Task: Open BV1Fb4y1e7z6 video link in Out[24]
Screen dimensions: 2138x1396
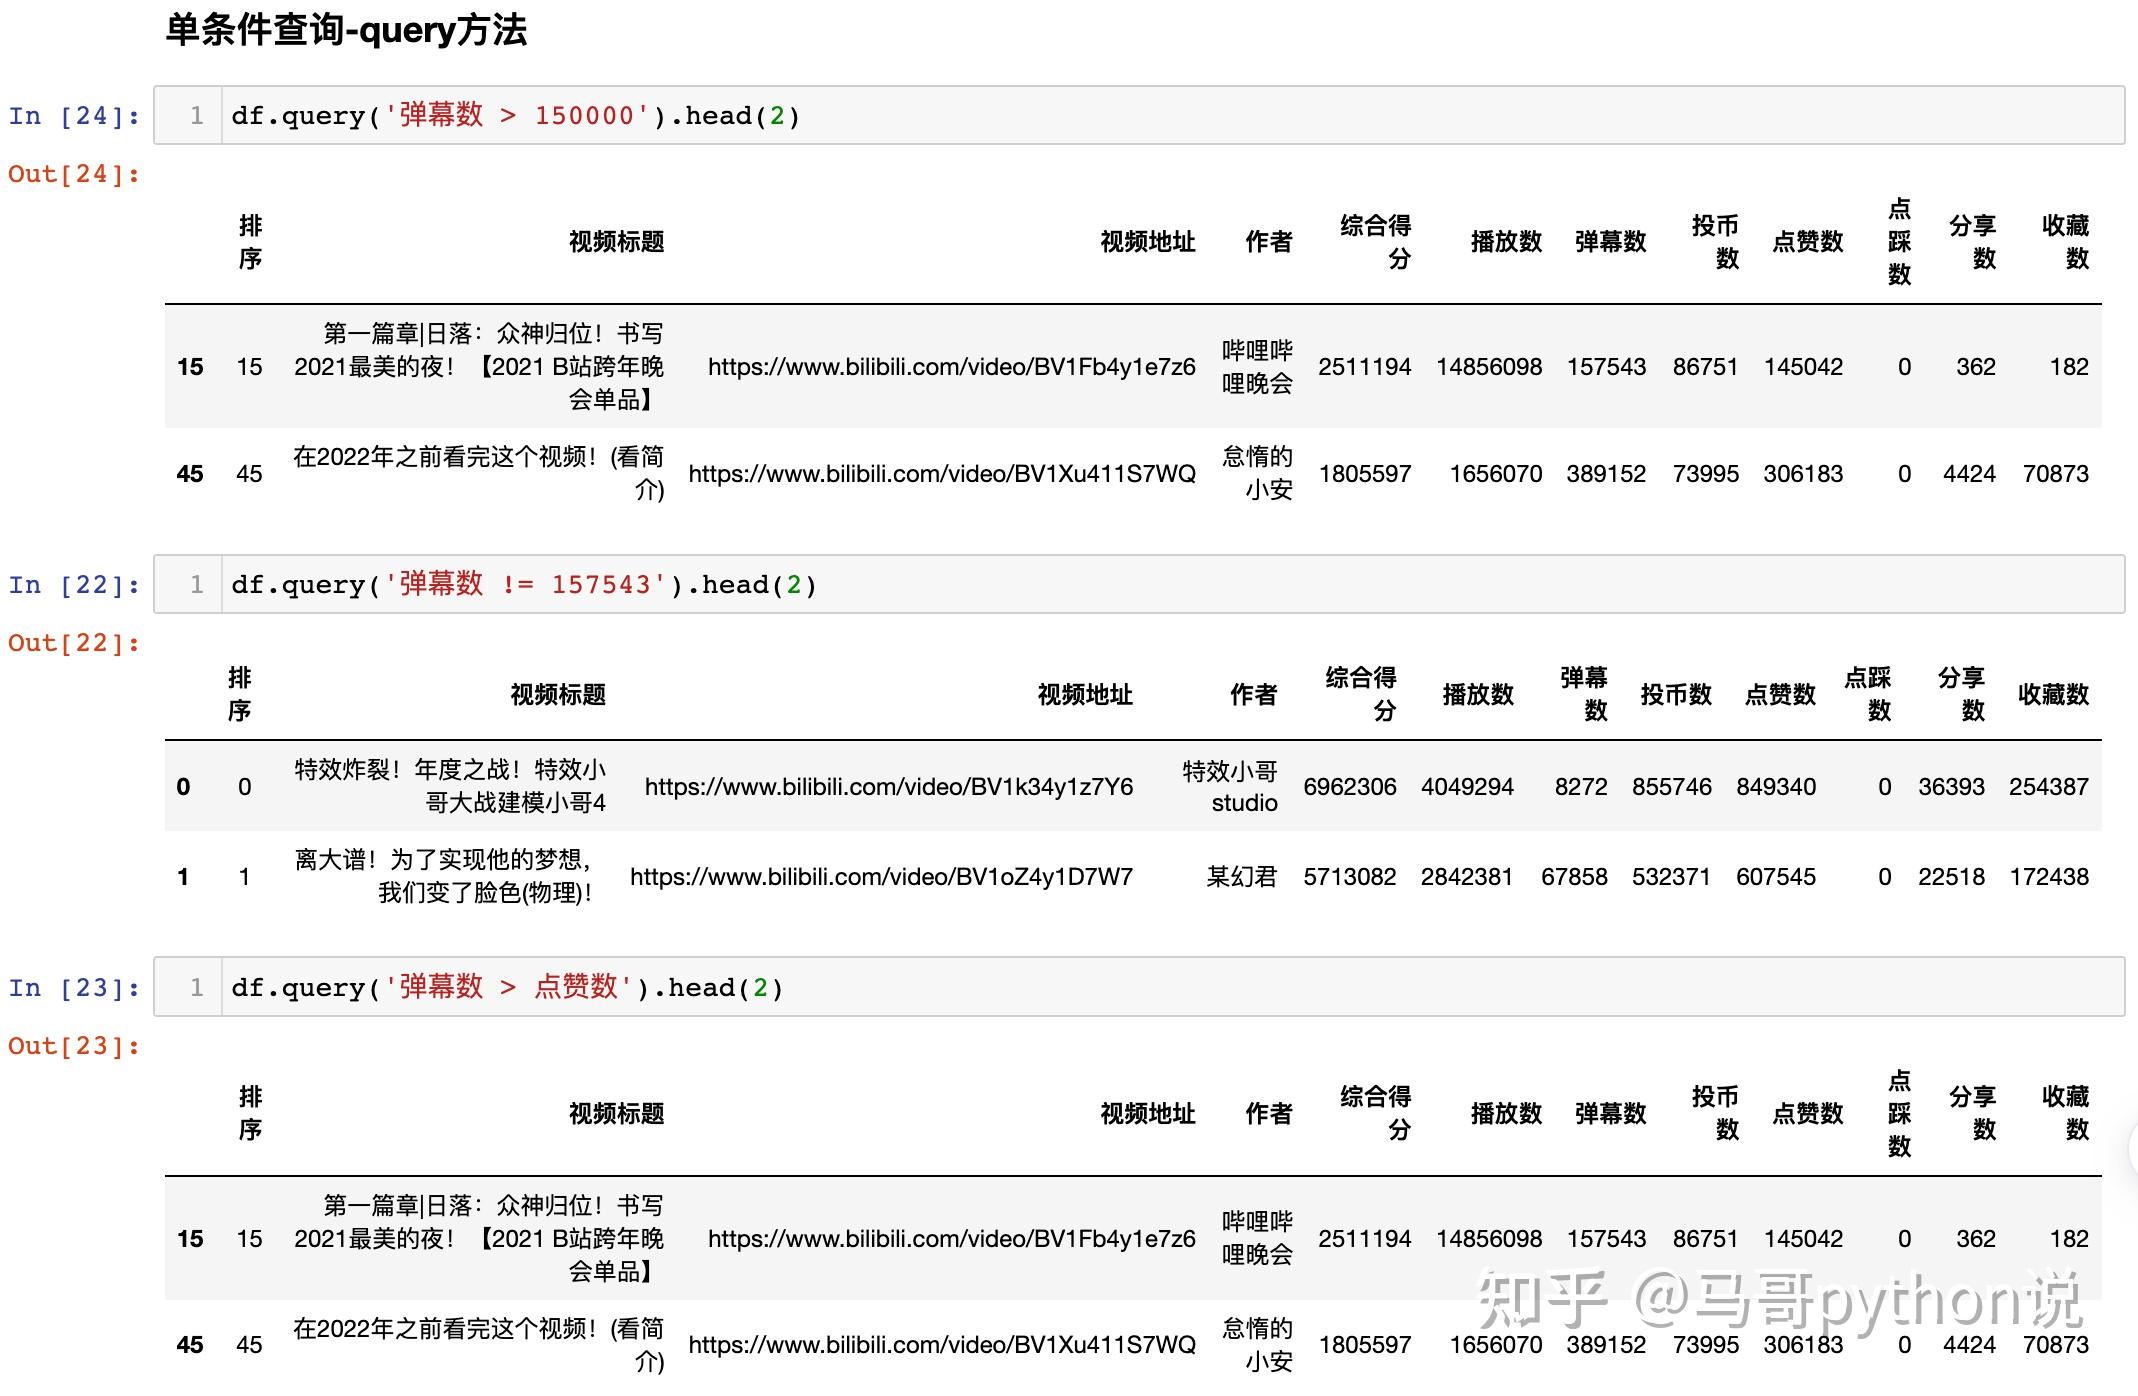Action: pos(951,367)
